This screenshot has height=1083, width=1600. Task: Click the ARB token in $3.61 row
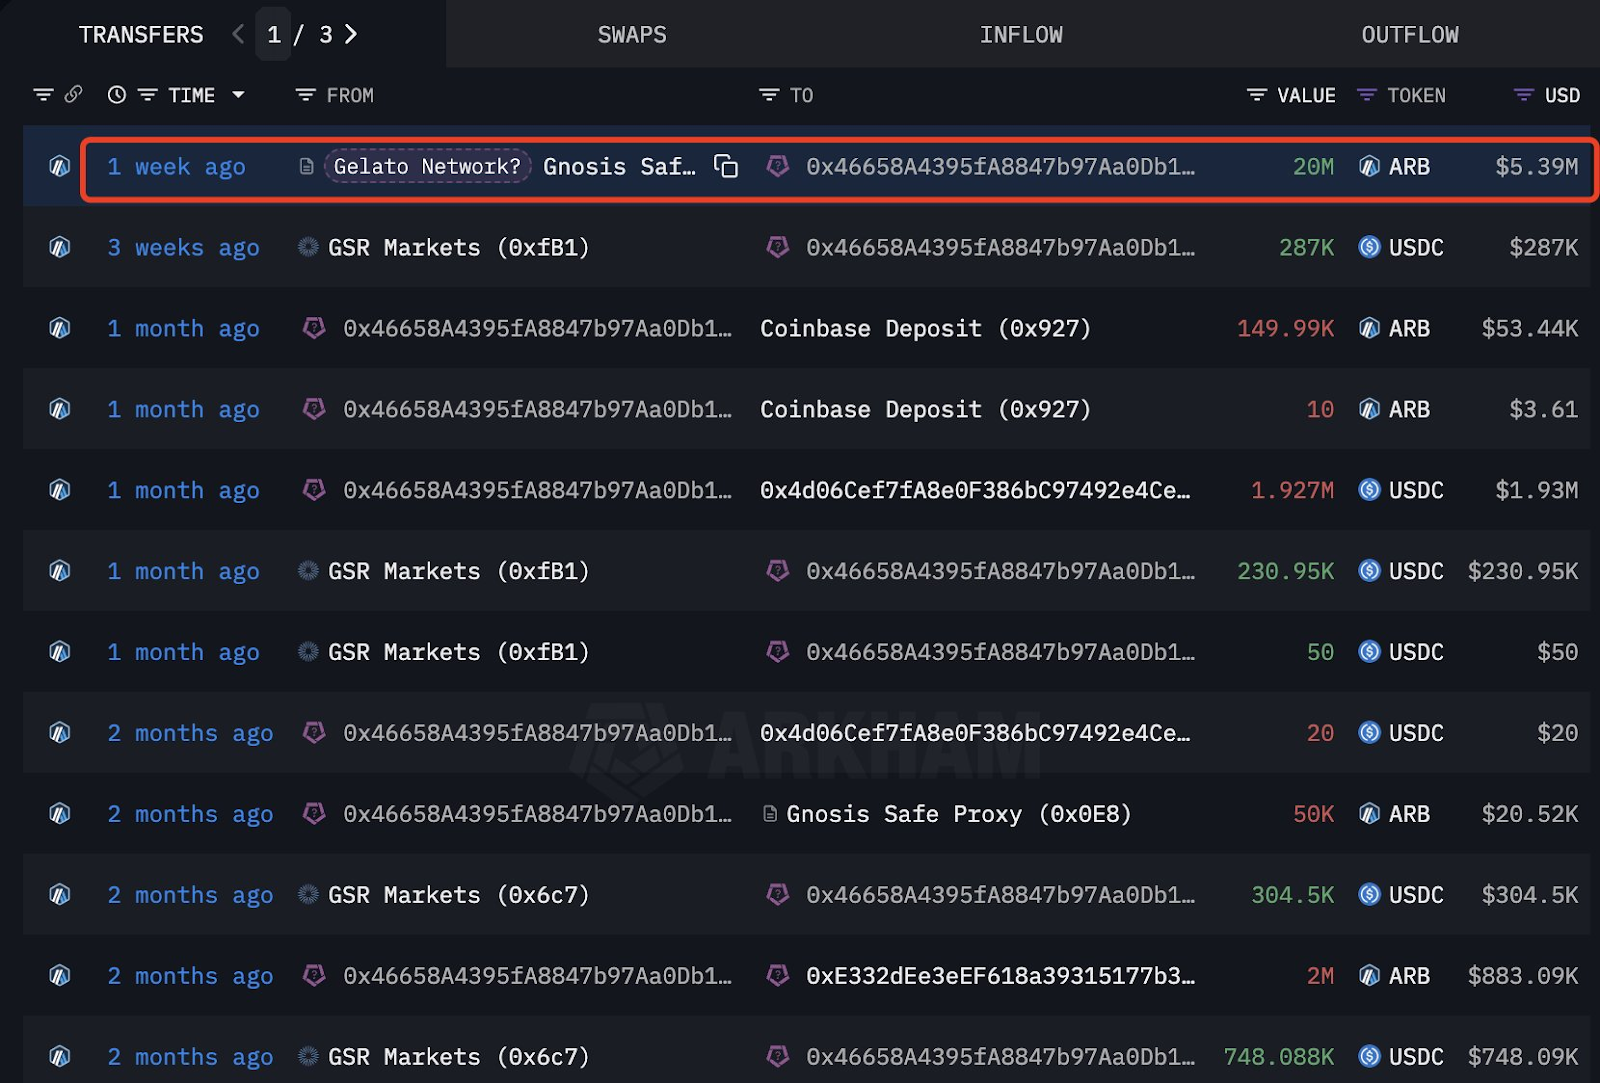1409,410
